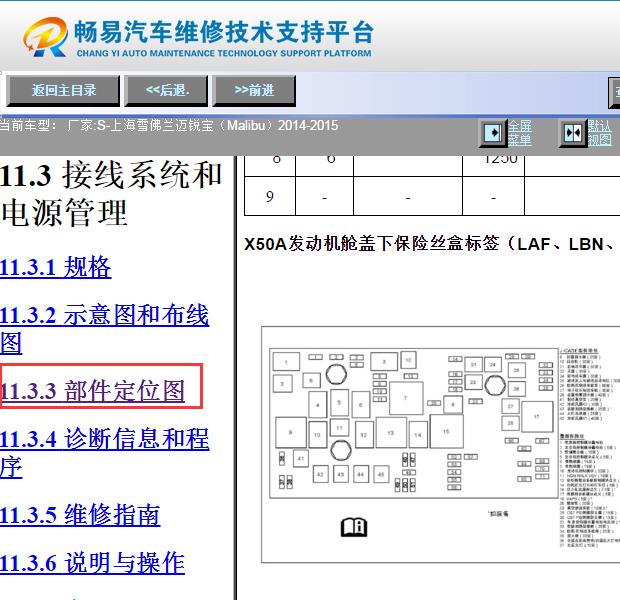Go back with the <<后退 button
620x600 pixels.
pyautogui.click(x=166, y=91)
